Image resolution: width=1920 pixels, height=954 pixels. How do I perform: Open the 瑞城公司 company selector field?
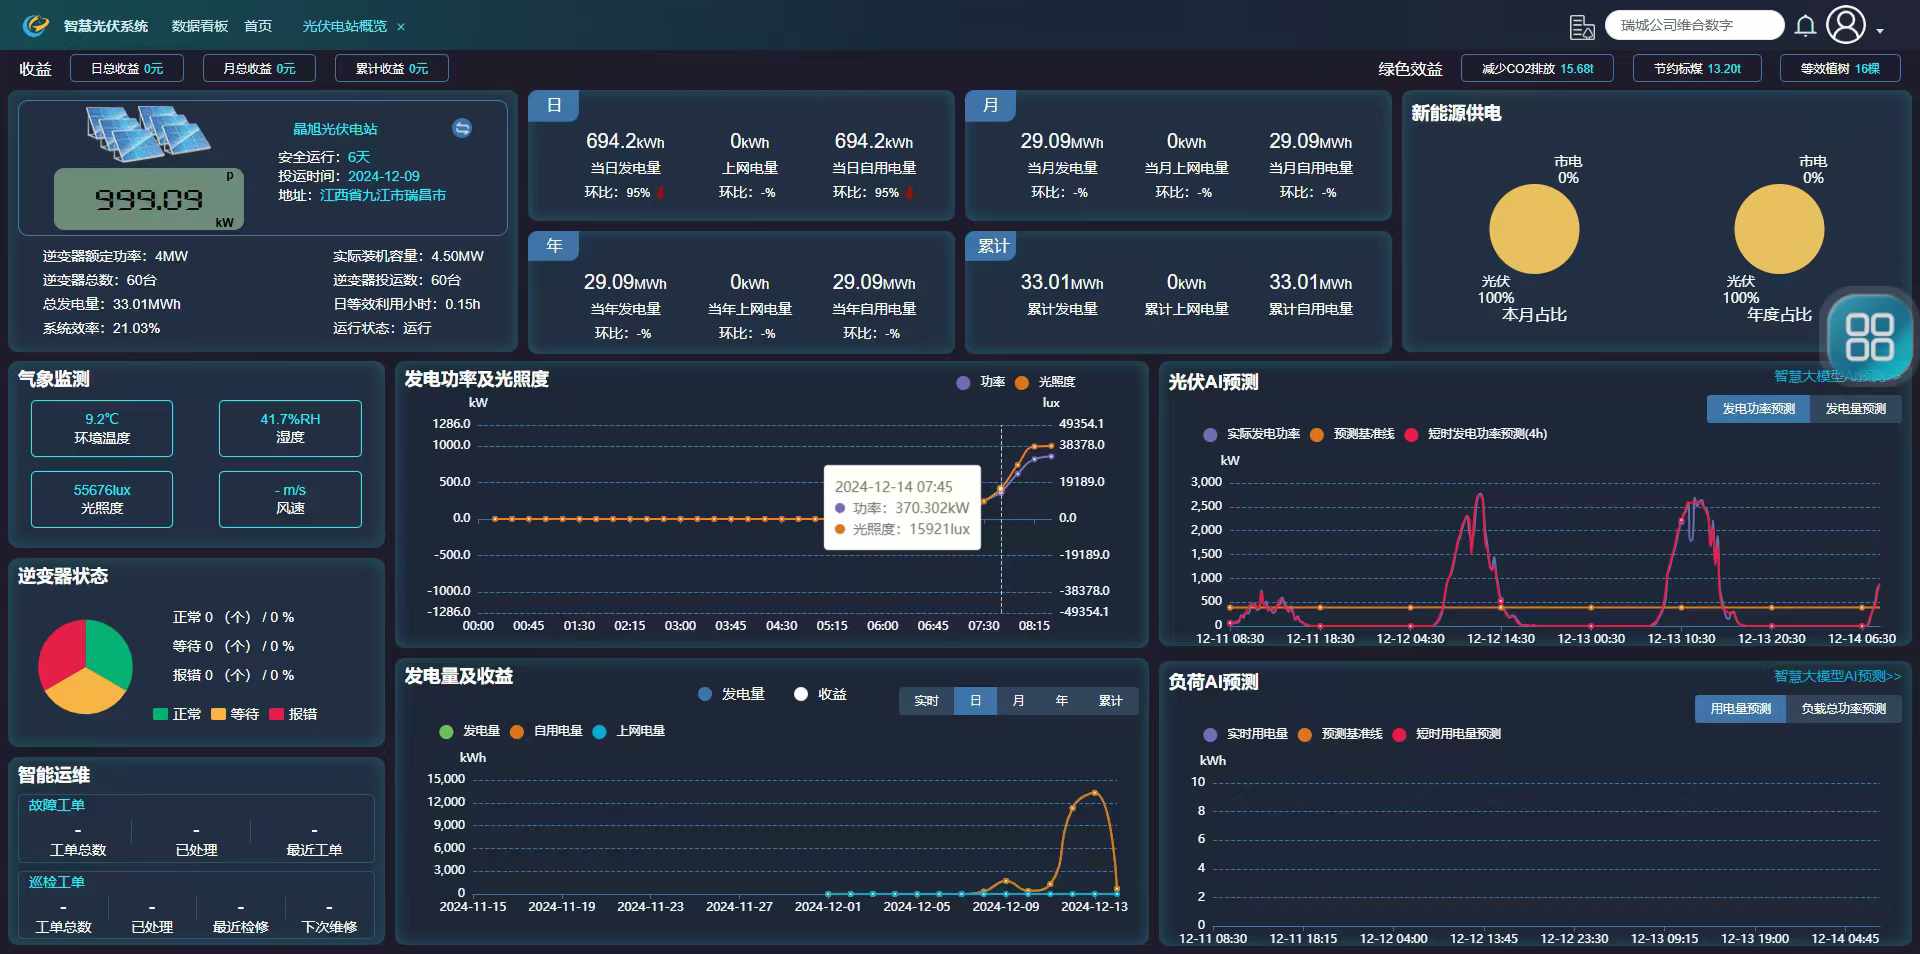[1694, 25]
